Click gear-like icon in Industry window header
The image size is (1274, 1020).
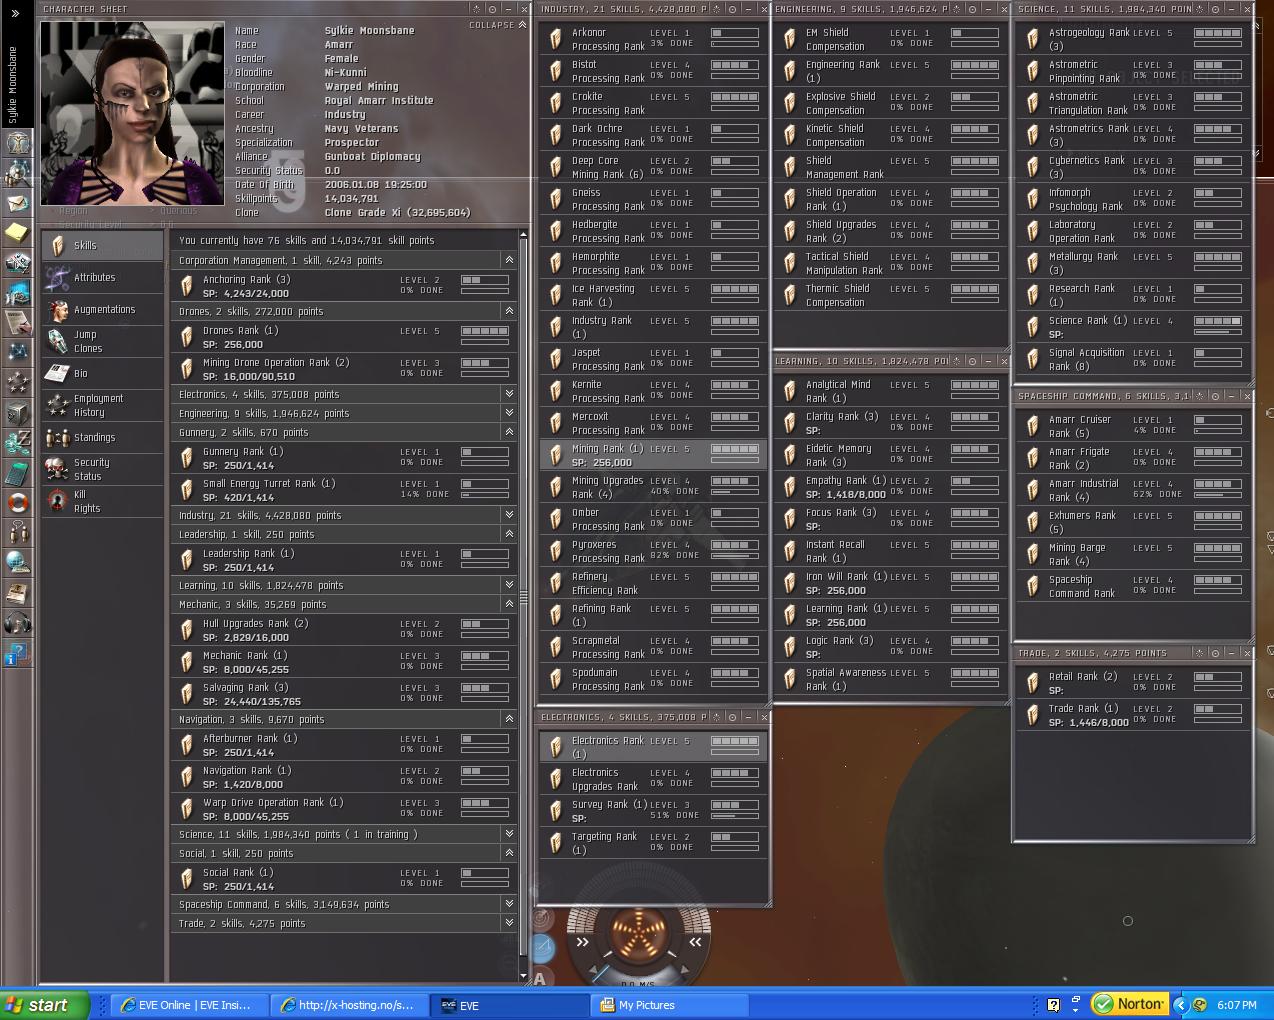[x=717, y=9]
